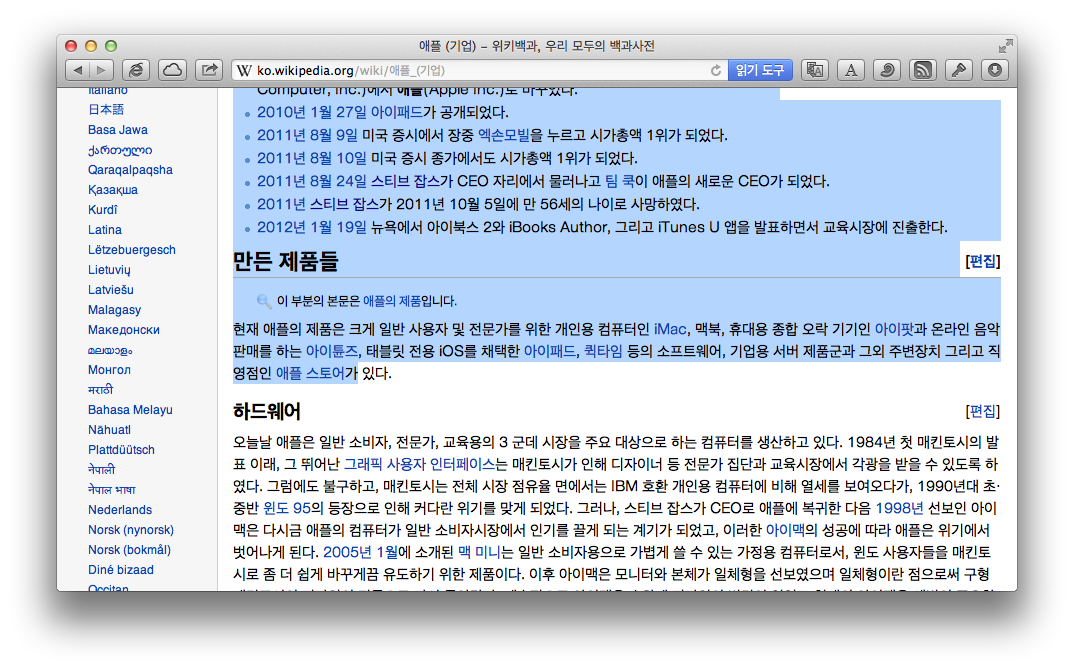
Task: Open the 엑손모빌 link
Action: click(x=503, y=136)
